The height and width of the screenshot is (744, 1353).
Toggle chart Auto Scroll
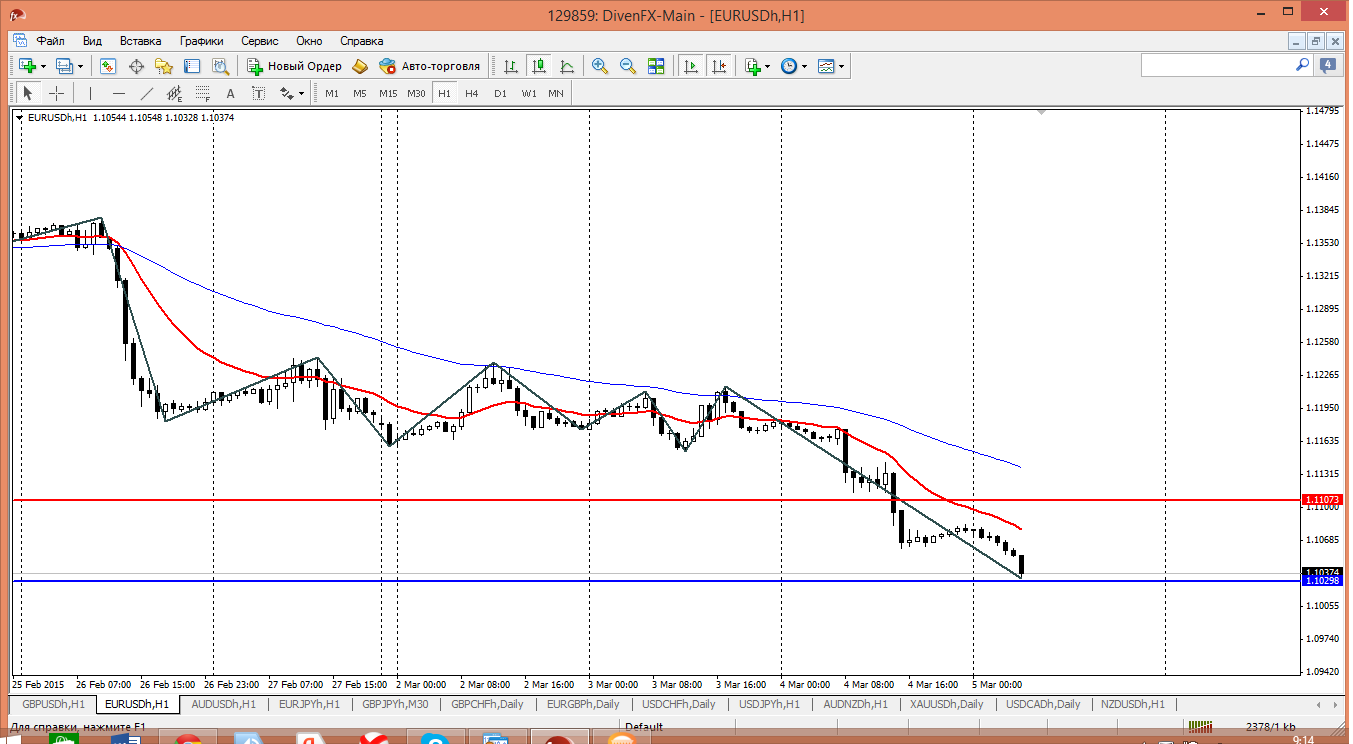(691, 66)
